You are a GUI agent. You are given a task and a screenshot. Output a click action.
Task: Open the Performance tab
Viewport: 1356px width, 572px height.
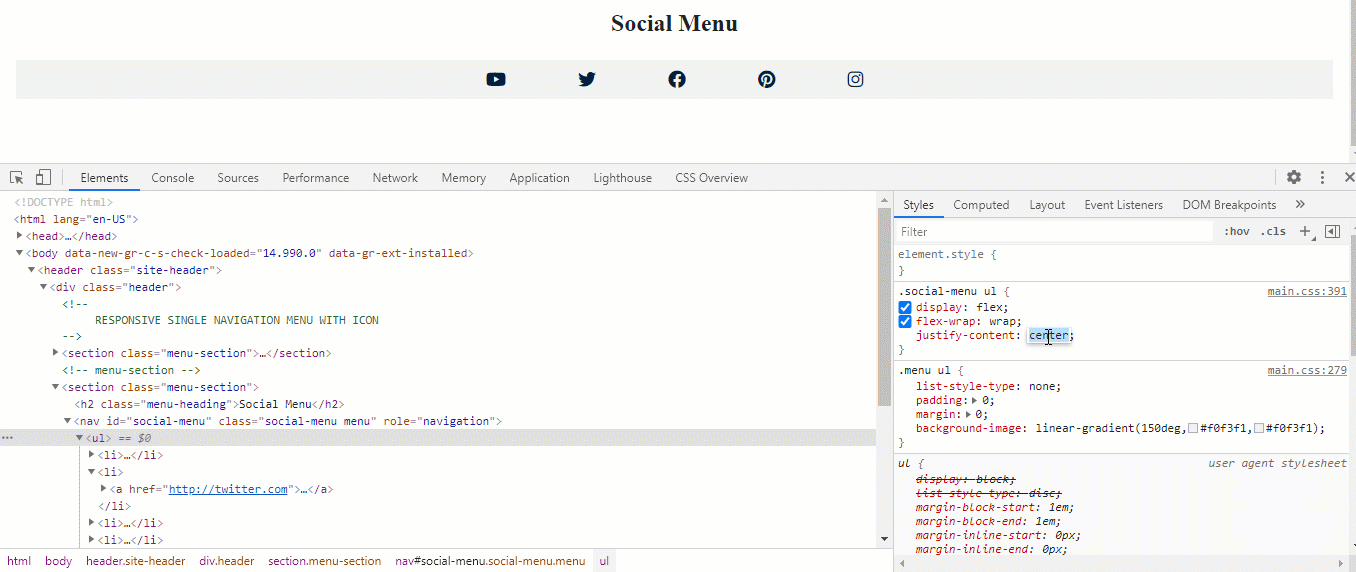316,178
